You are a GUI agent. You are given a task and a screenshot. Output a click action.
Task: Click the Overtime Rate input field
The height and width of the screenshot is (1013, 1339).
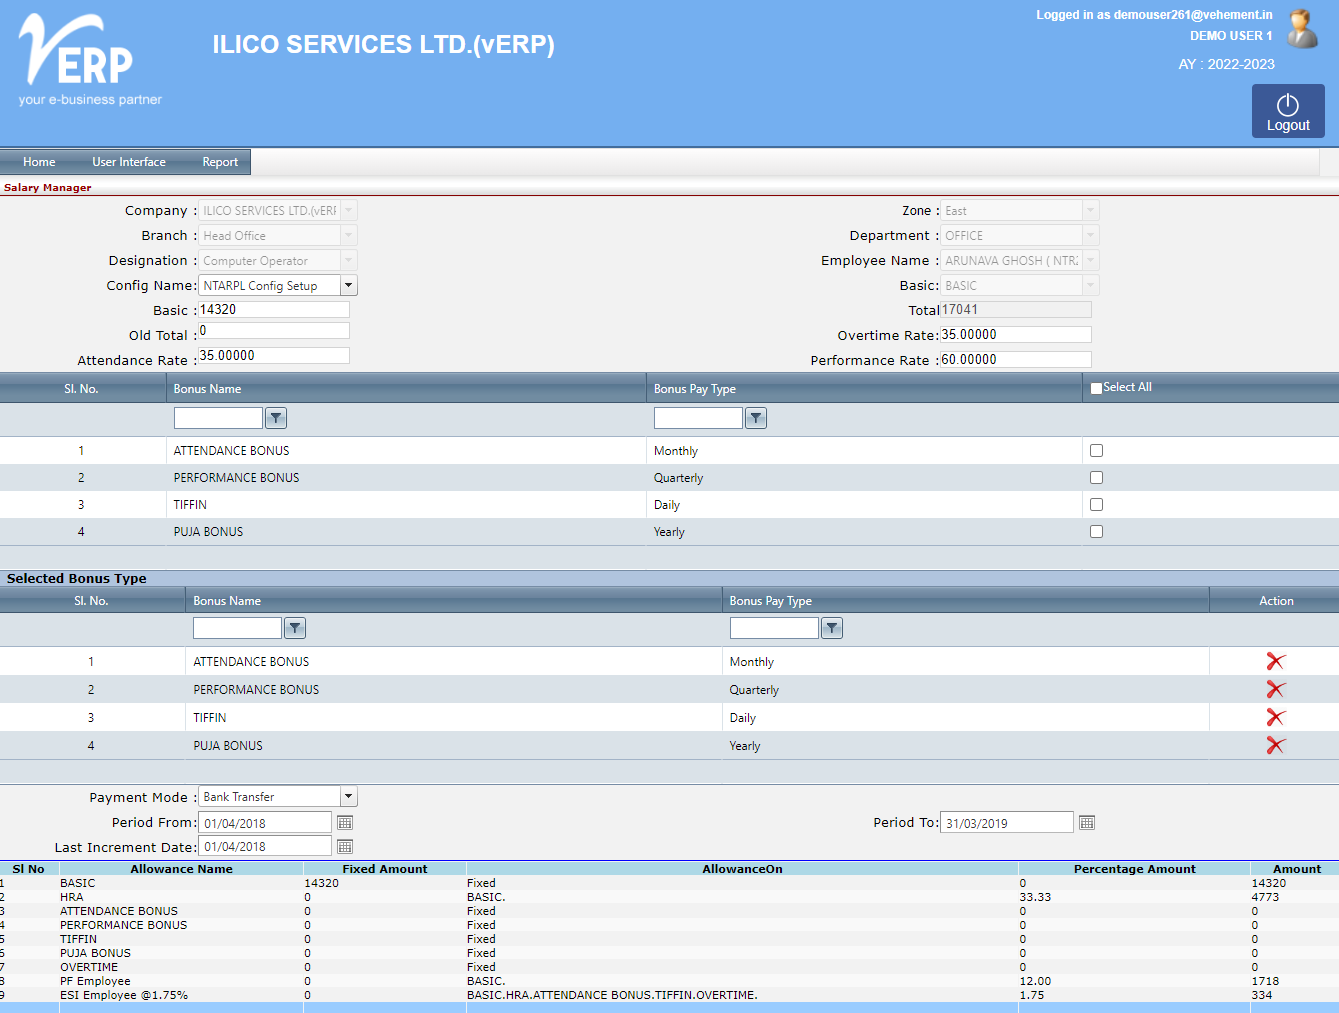pos(1016,335)
